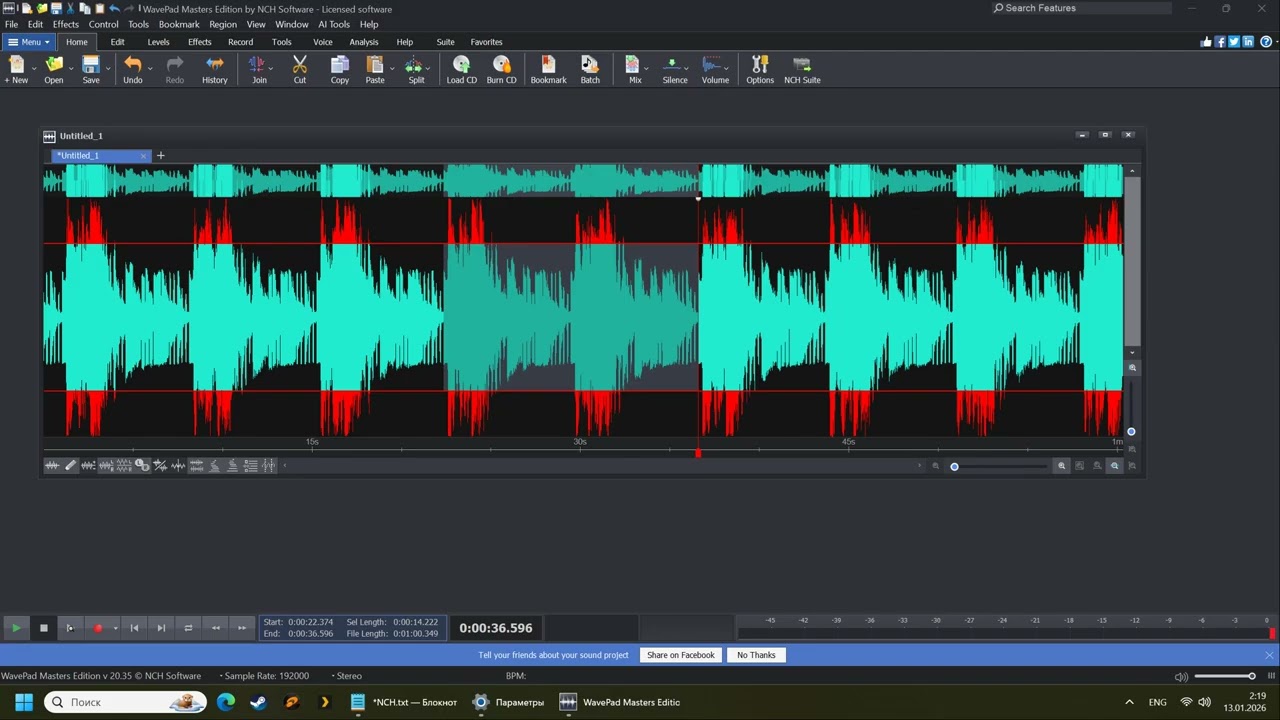The width and height of the screenshot is (1280, 720).
Task: Select the pencil edit tool below waveform
Action: click(x=71, y=465)
